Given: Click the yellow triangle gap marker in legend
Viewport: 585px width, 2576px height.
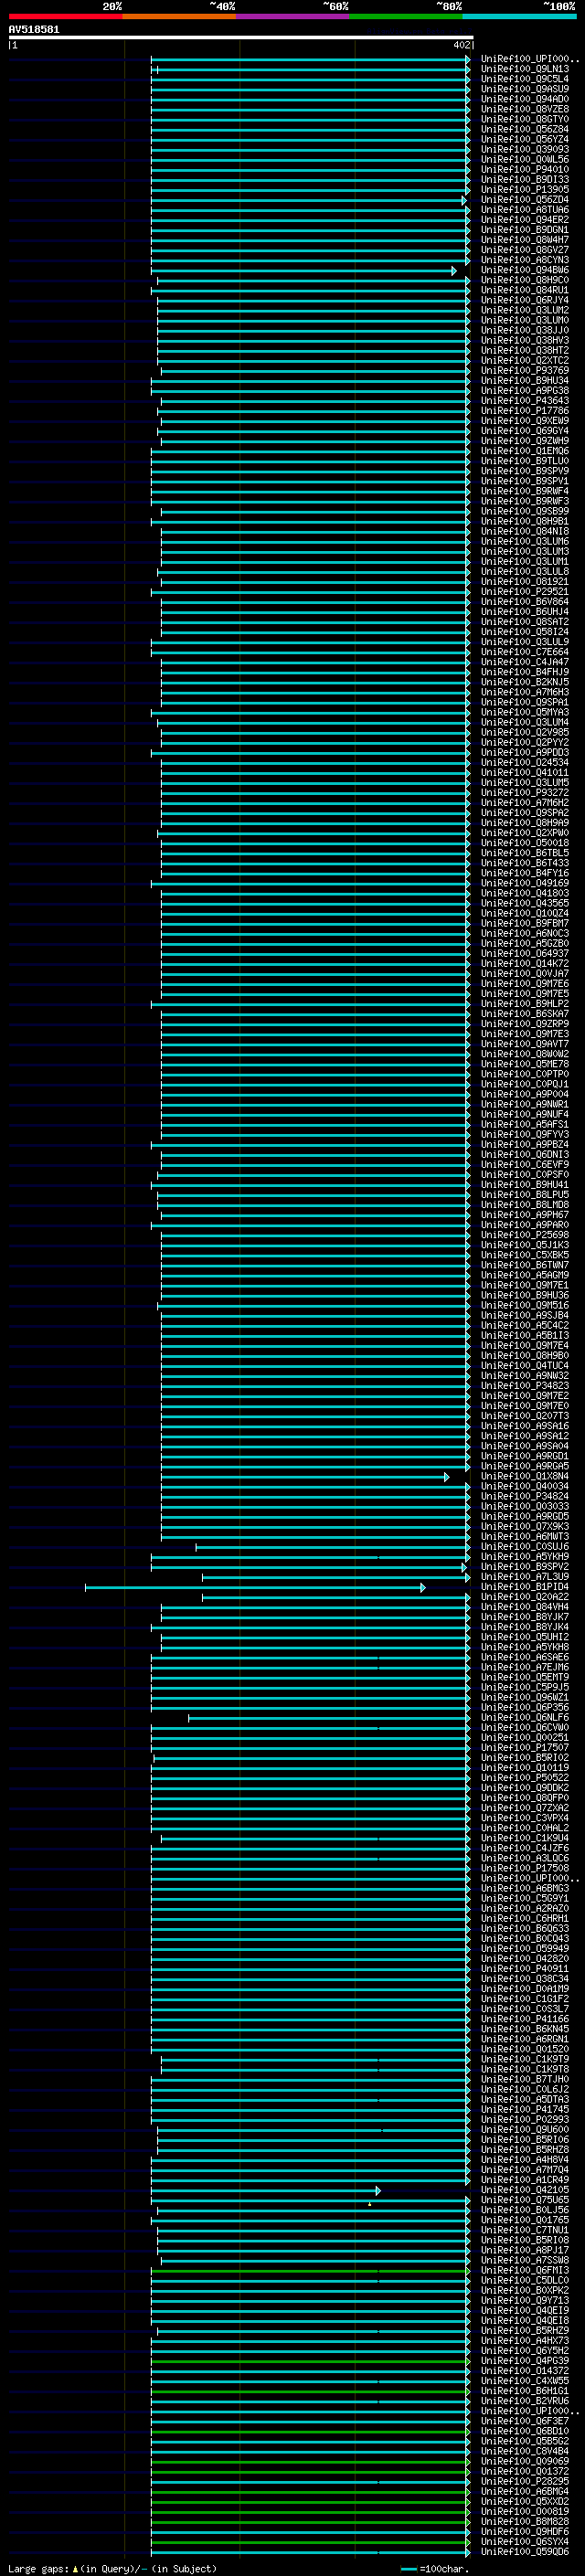Looking at the screenshot, I should tap(75, 2568).
